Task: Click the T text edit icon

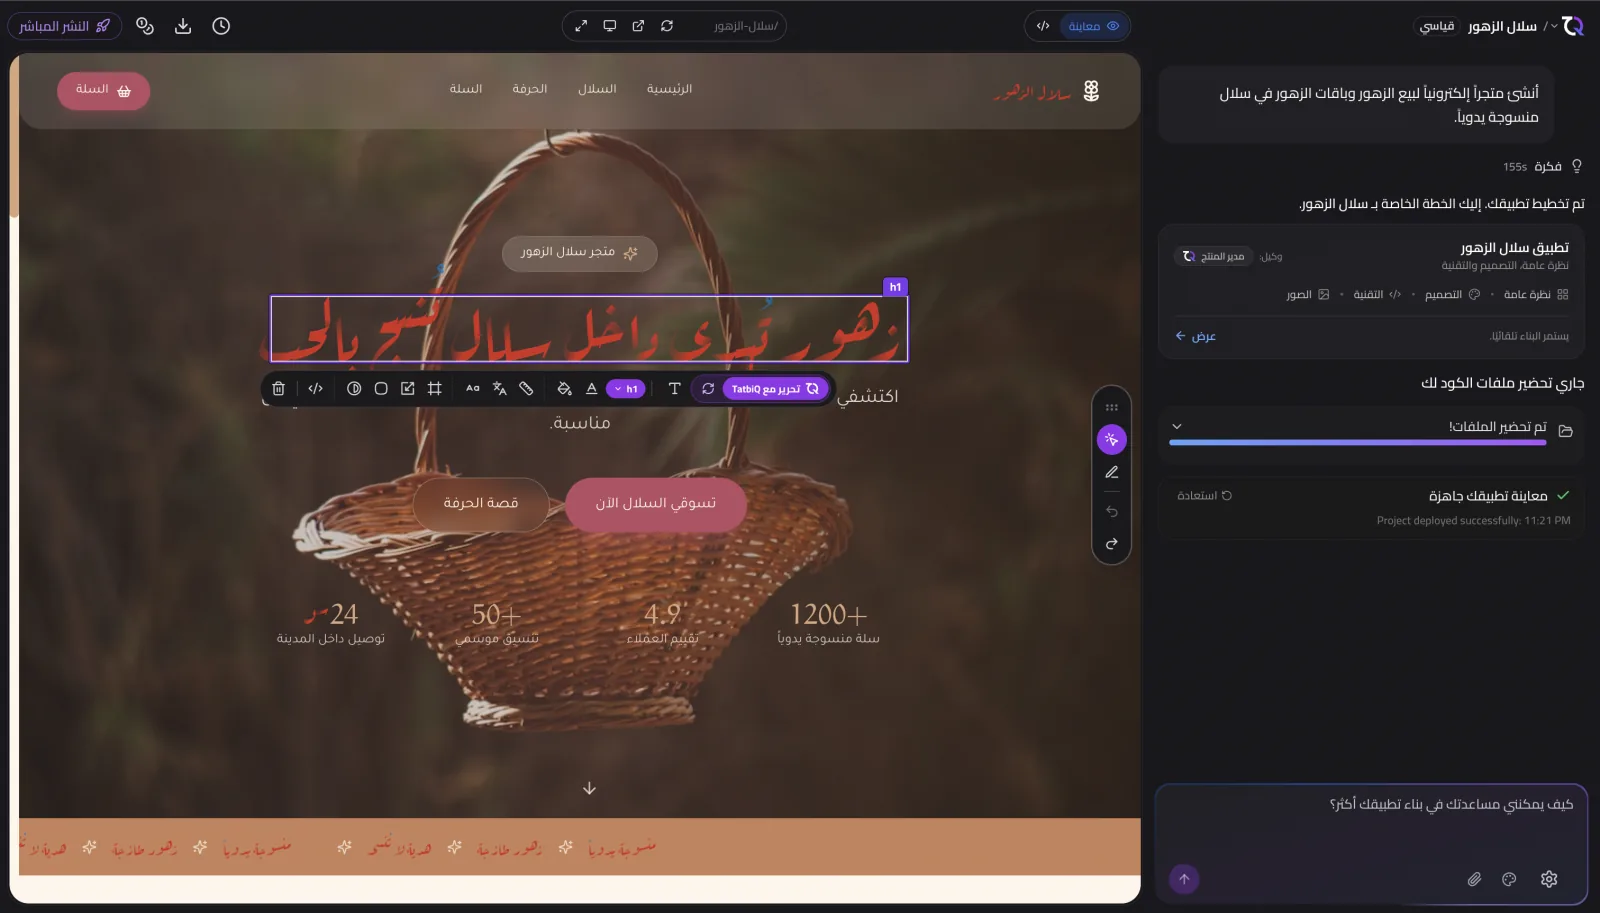Action: point(675,389)
